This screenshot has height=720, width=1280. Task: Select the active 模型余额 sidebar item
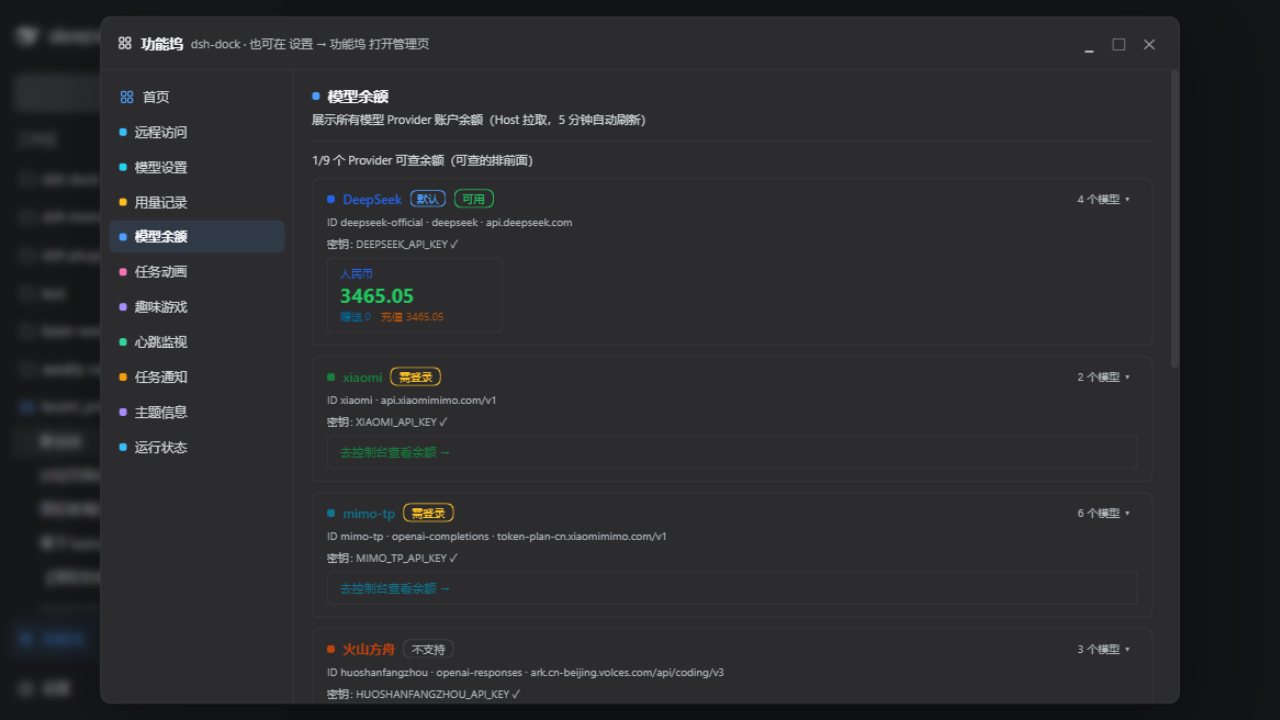tap(196, 237)
